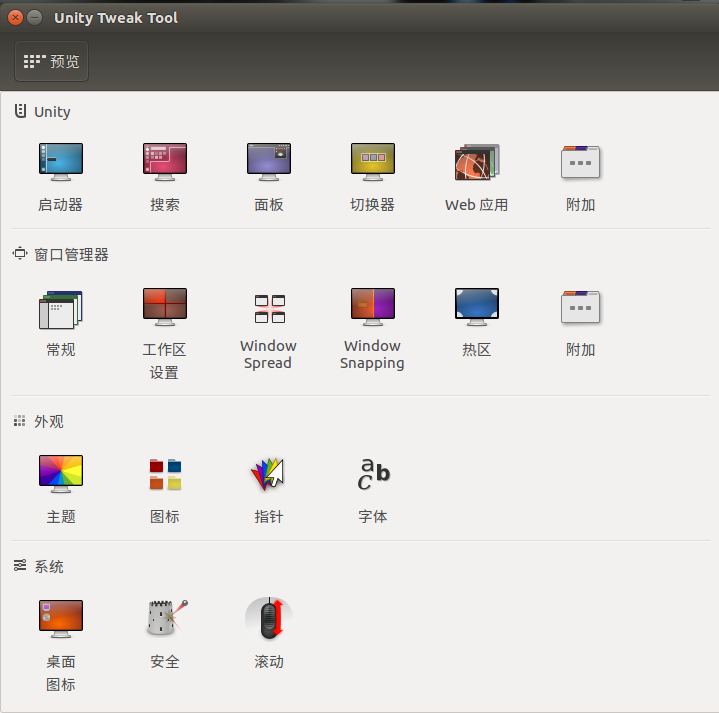The height and width of the screenshot is (713, 719).
Task: Open the 启动器 launcher settings icon
Action: click(x=61, y=162)
